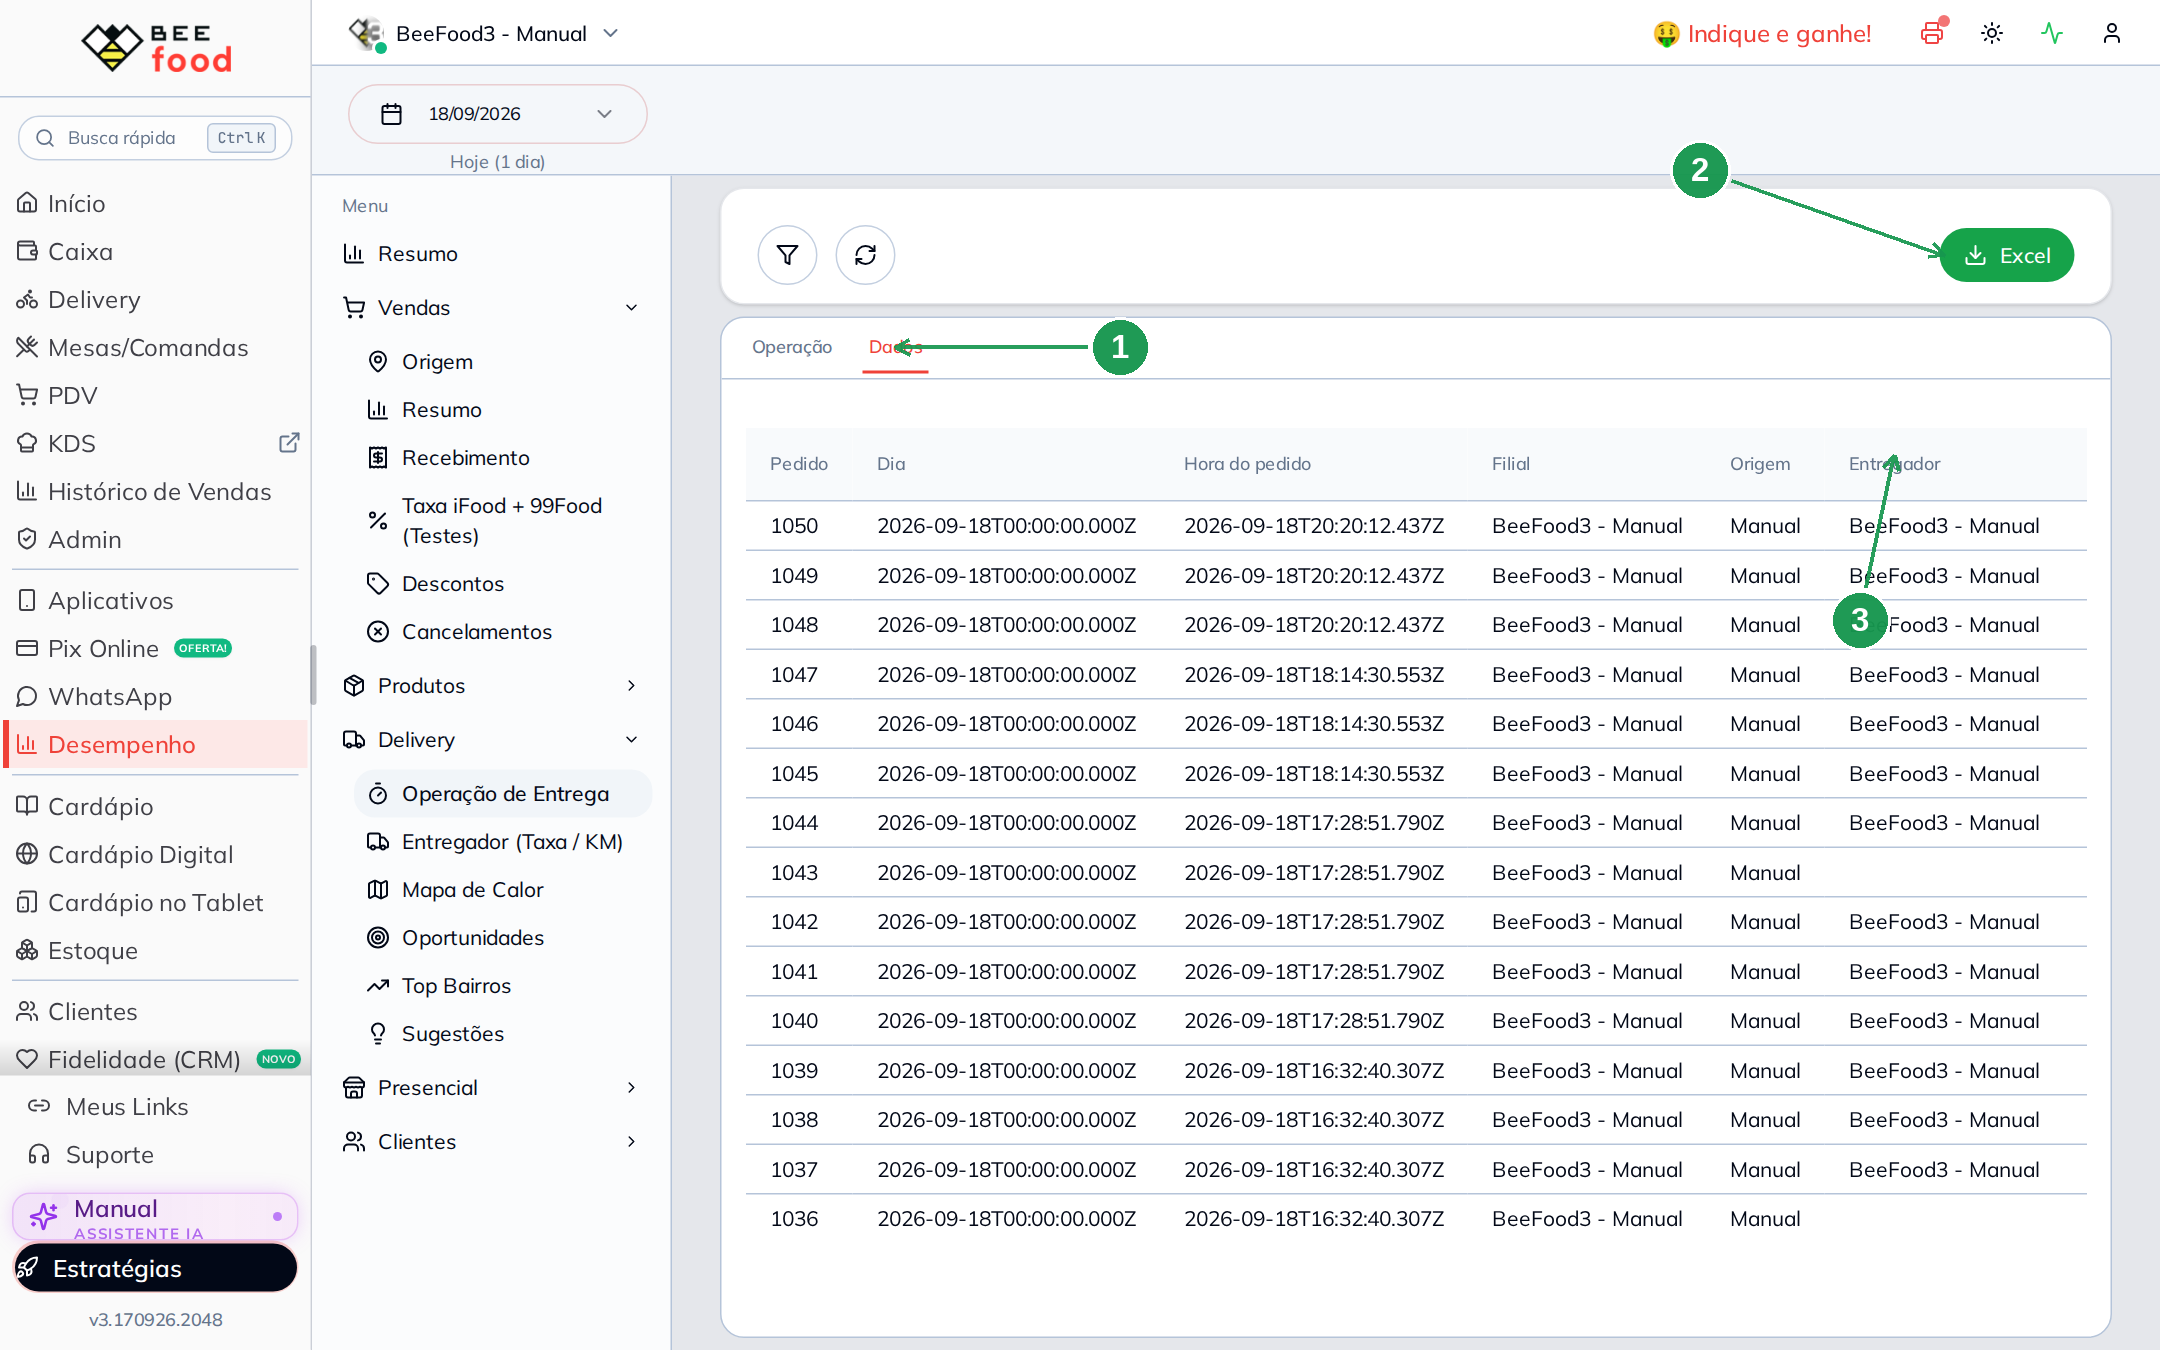Open Aplicativos section
The width and height of the screenshot is (2160, 1350).
155,600
